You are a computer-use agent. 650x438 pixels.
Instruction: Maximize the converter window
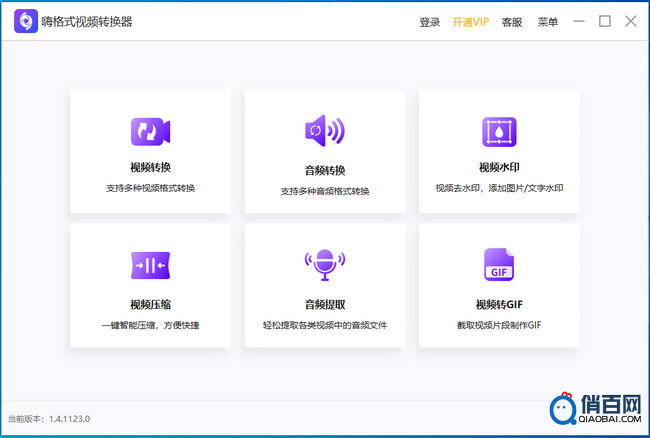(x=605, y=21)
